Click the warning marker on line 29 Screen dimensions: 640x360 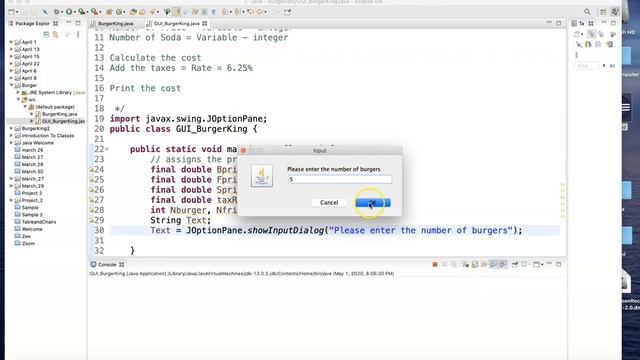(91, 220)
